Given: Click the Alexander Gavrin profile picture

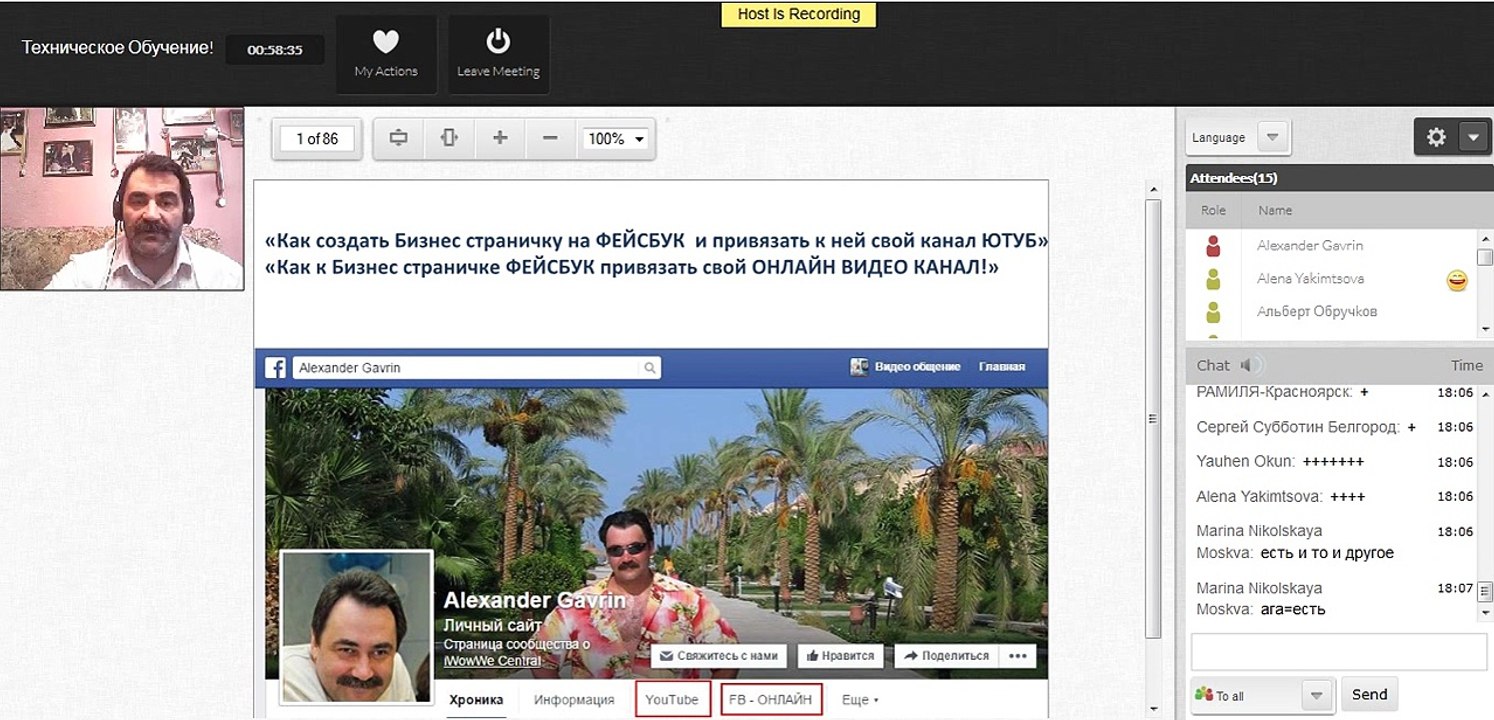Looking at the screenshot, I should point(357,627).
